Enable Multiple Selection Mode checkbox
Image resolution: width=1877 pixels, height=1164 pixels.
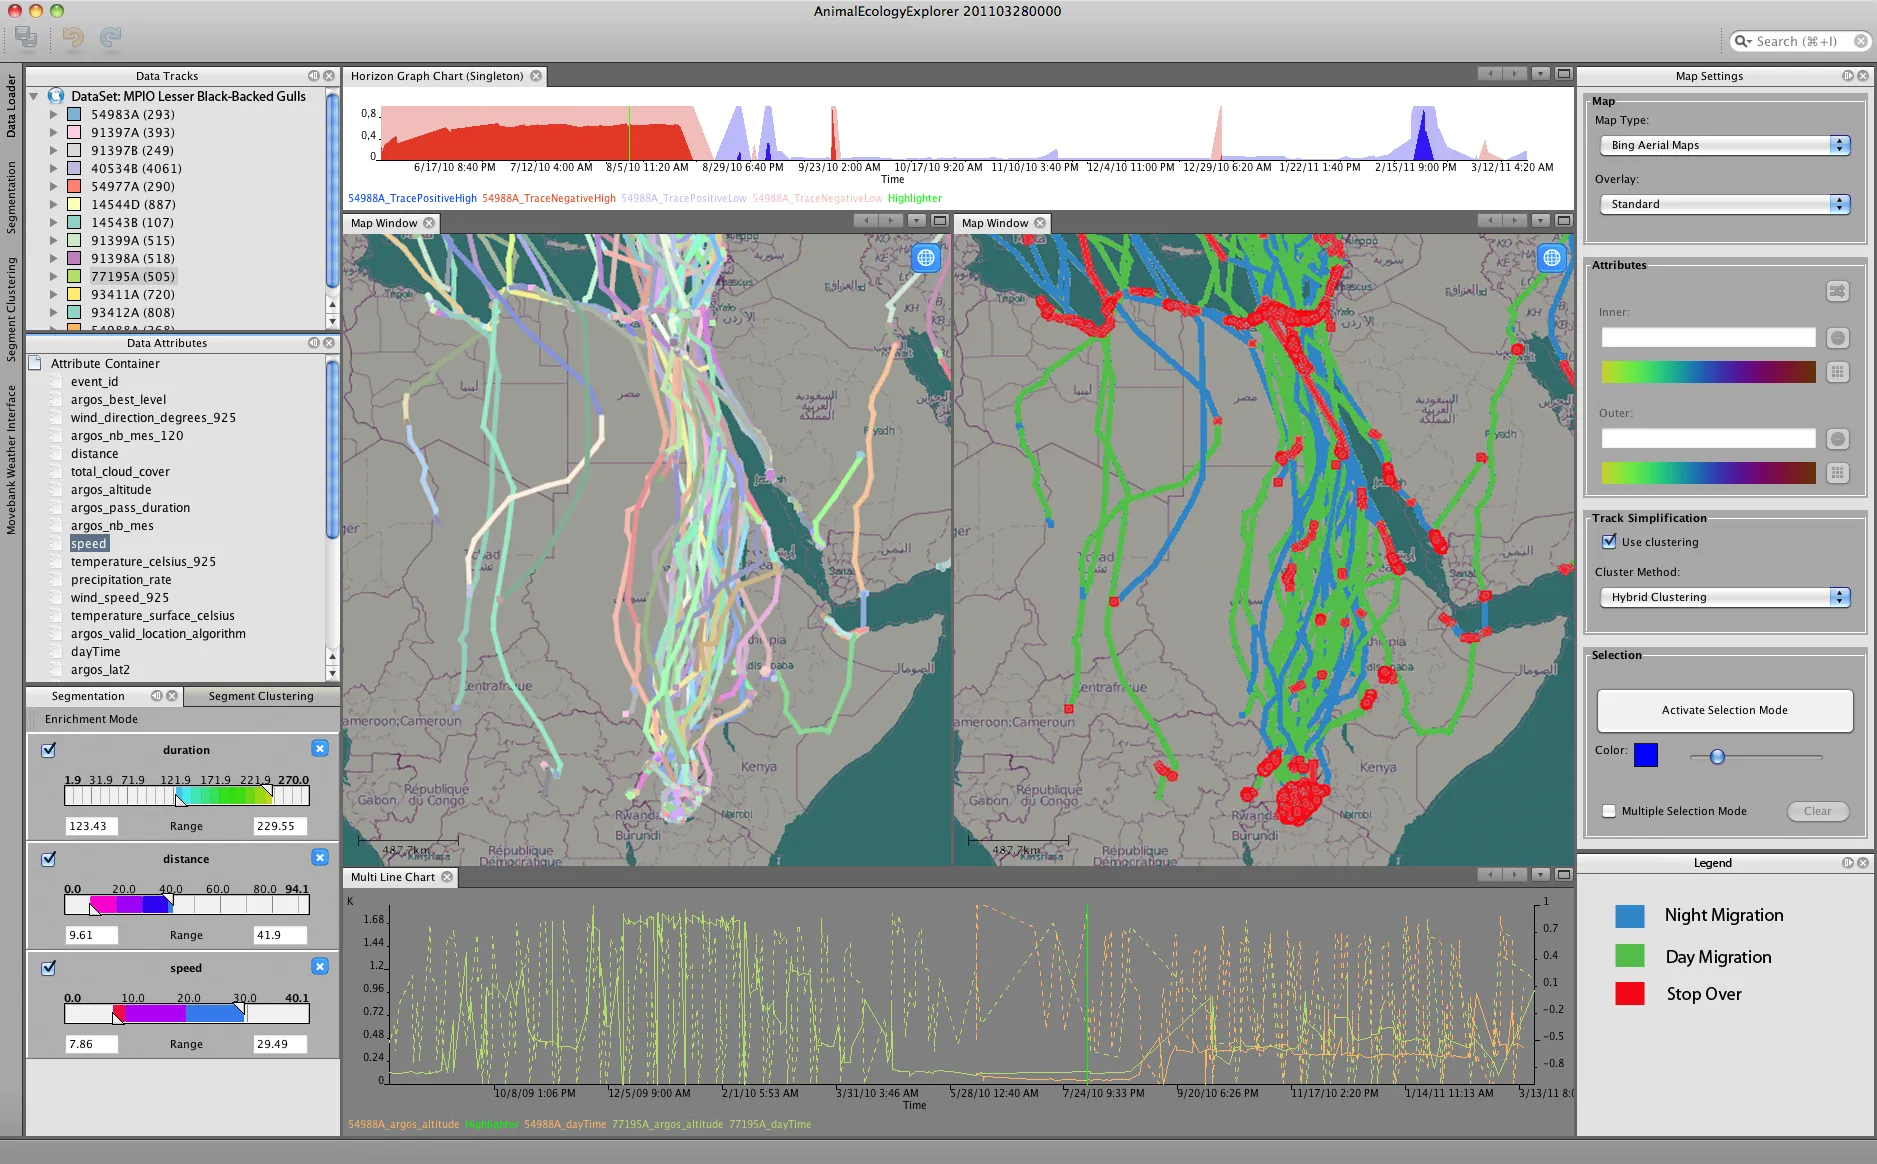point(1609,811)
